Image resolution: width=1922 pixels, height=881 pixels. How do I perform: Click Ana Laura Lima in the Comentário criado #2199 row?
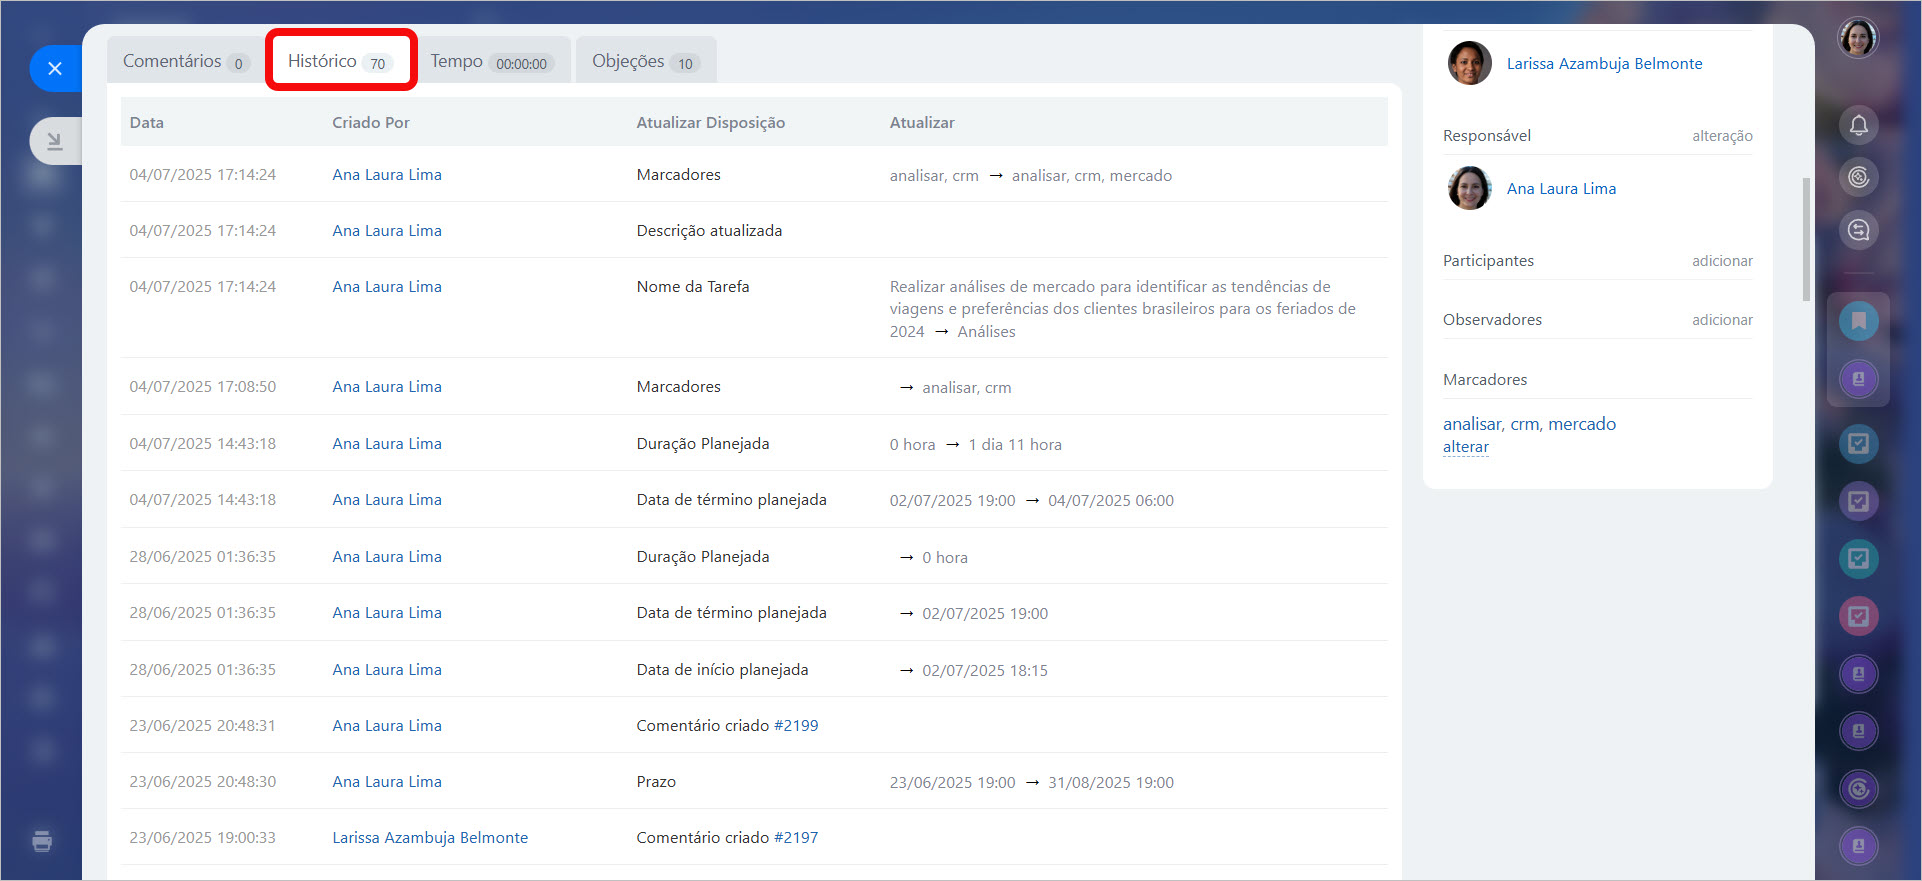tap(387, 725)
